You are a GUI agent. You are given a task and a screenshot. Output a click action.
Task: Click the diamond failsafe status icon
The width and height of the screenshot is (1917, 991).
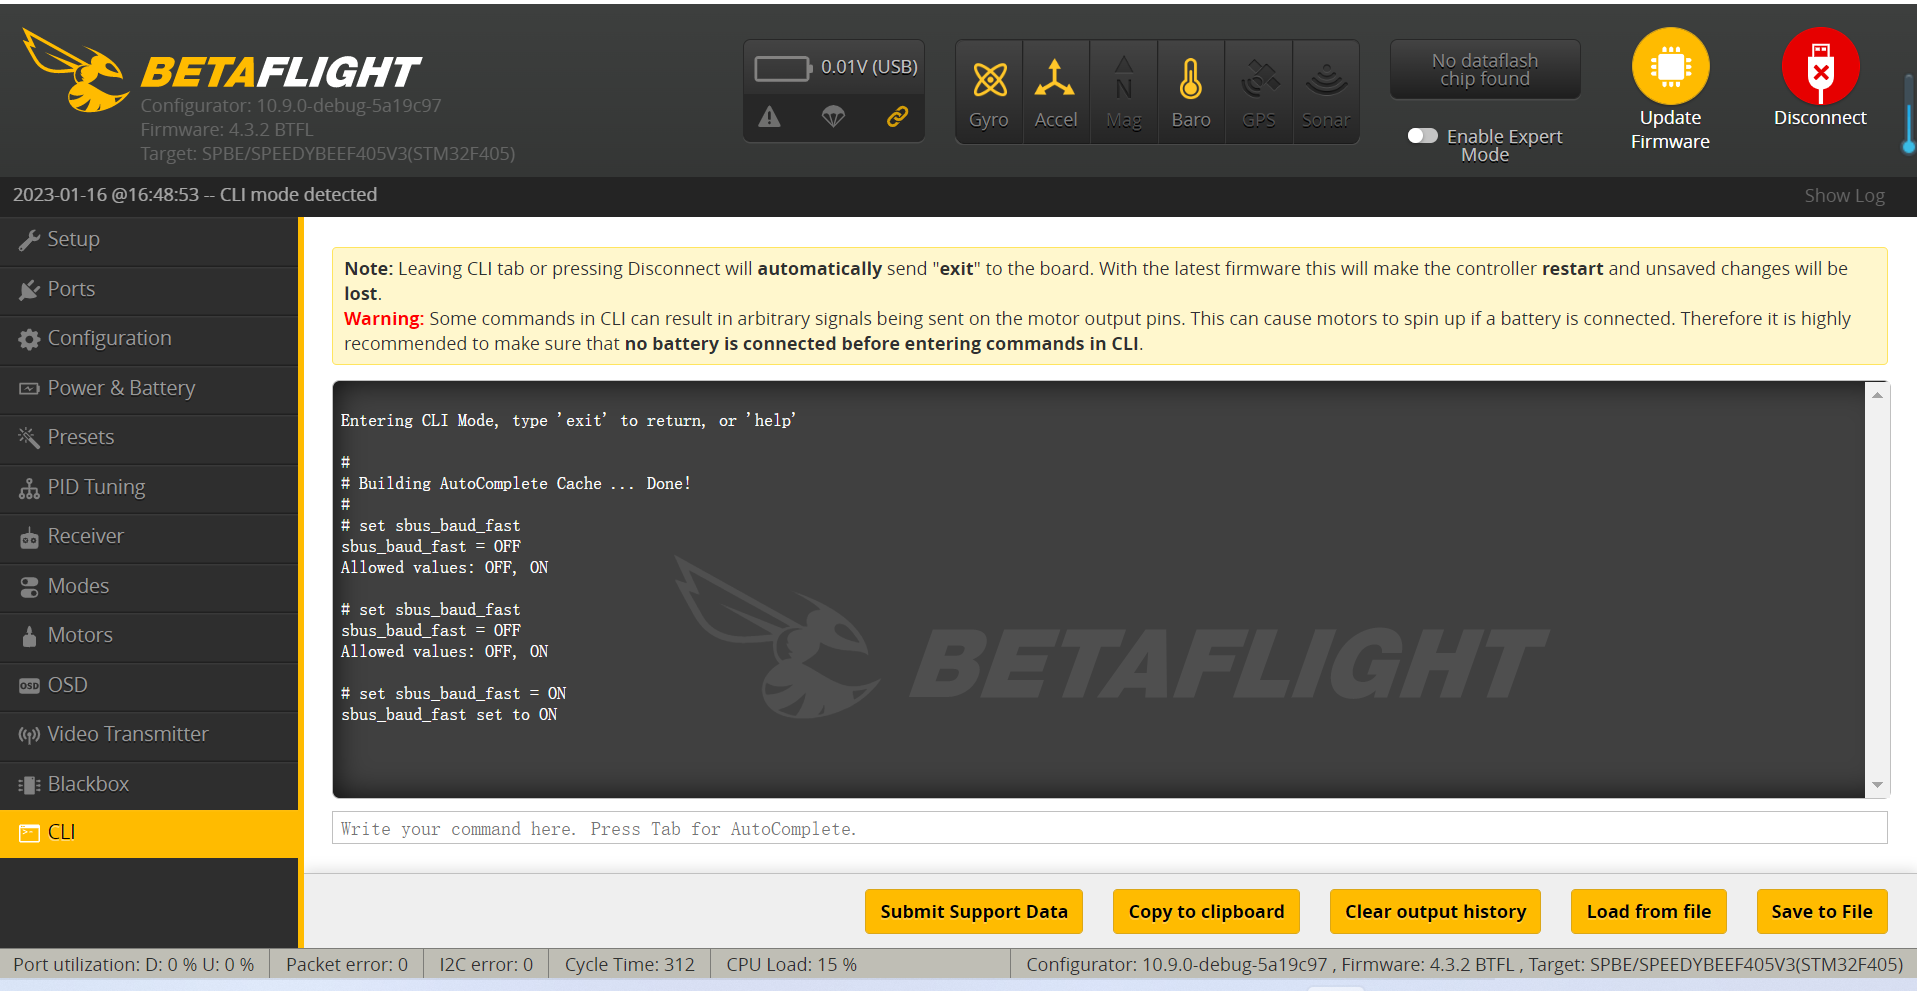pyautogui.click(x=833, y=117)
